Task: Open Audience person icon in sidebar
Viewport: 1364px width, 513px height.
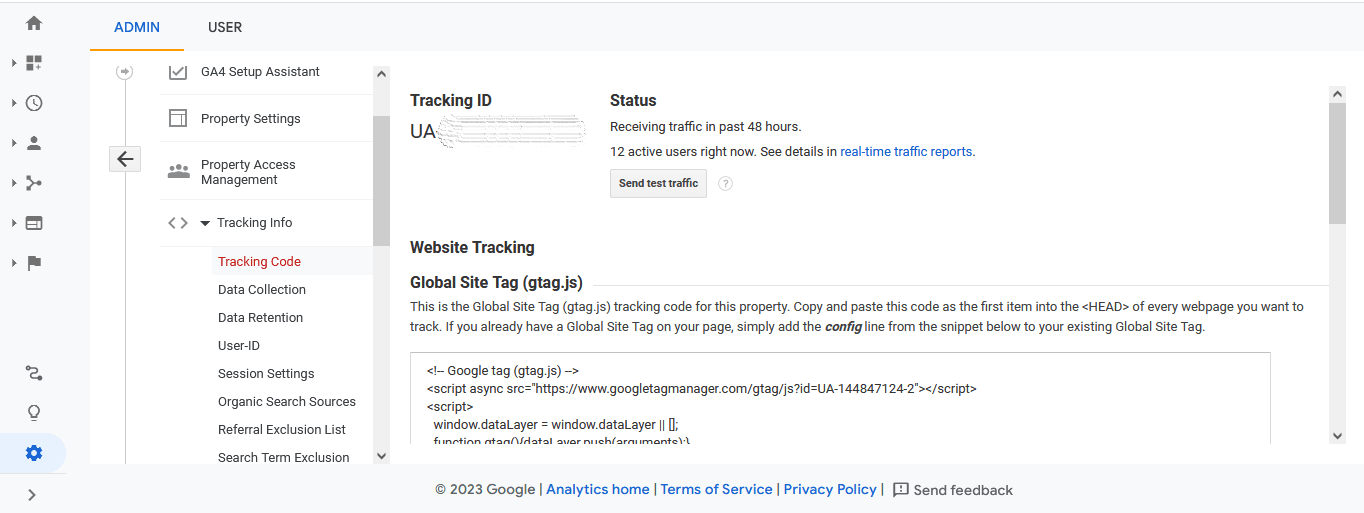Action: pyautogui.click(x=34, y=143)
